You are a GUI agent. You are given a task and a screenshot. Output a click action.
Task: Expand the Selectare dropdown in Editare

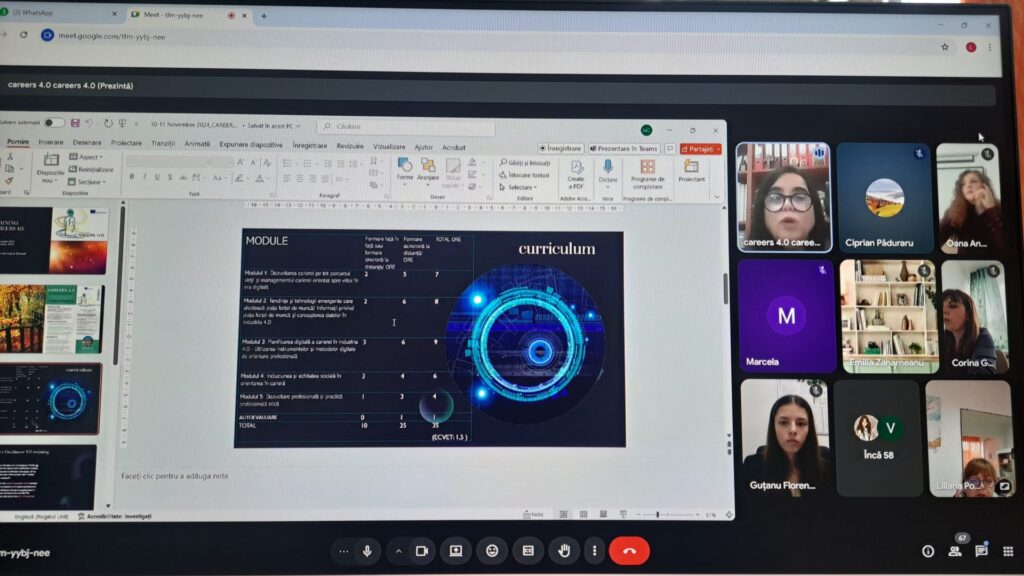(x=519, y=187)
